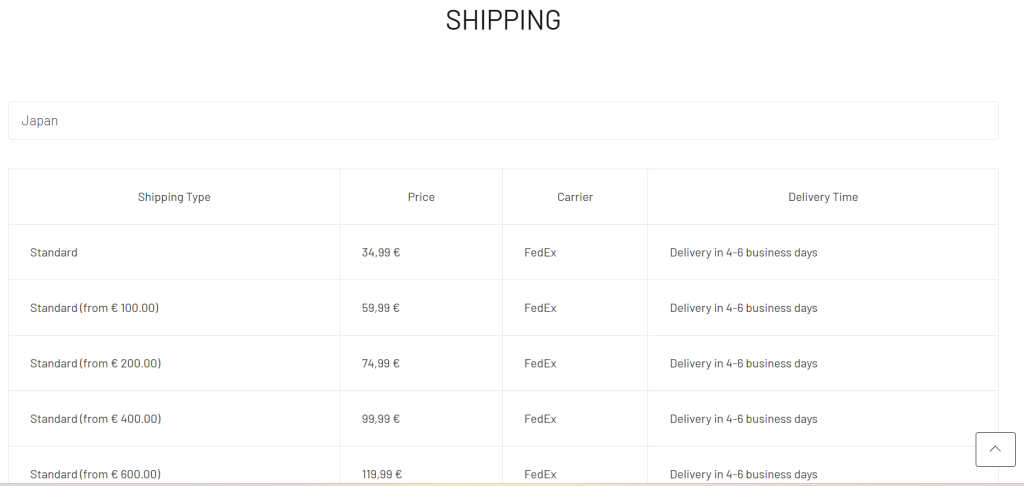
Task: Select Standard (from € 400.00) row
Action: click(x=503, y=419)
